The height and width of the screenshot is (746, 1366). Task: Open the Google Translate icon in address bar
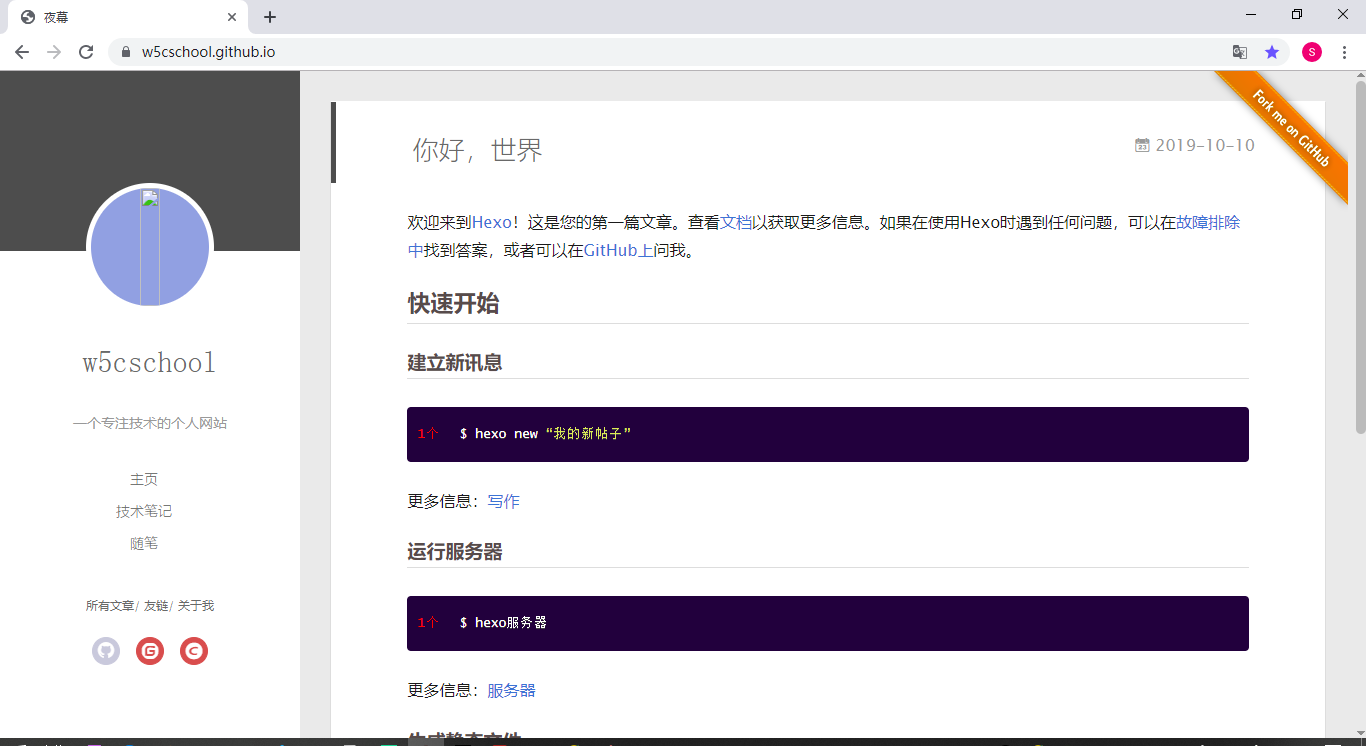click(1239, 51)
